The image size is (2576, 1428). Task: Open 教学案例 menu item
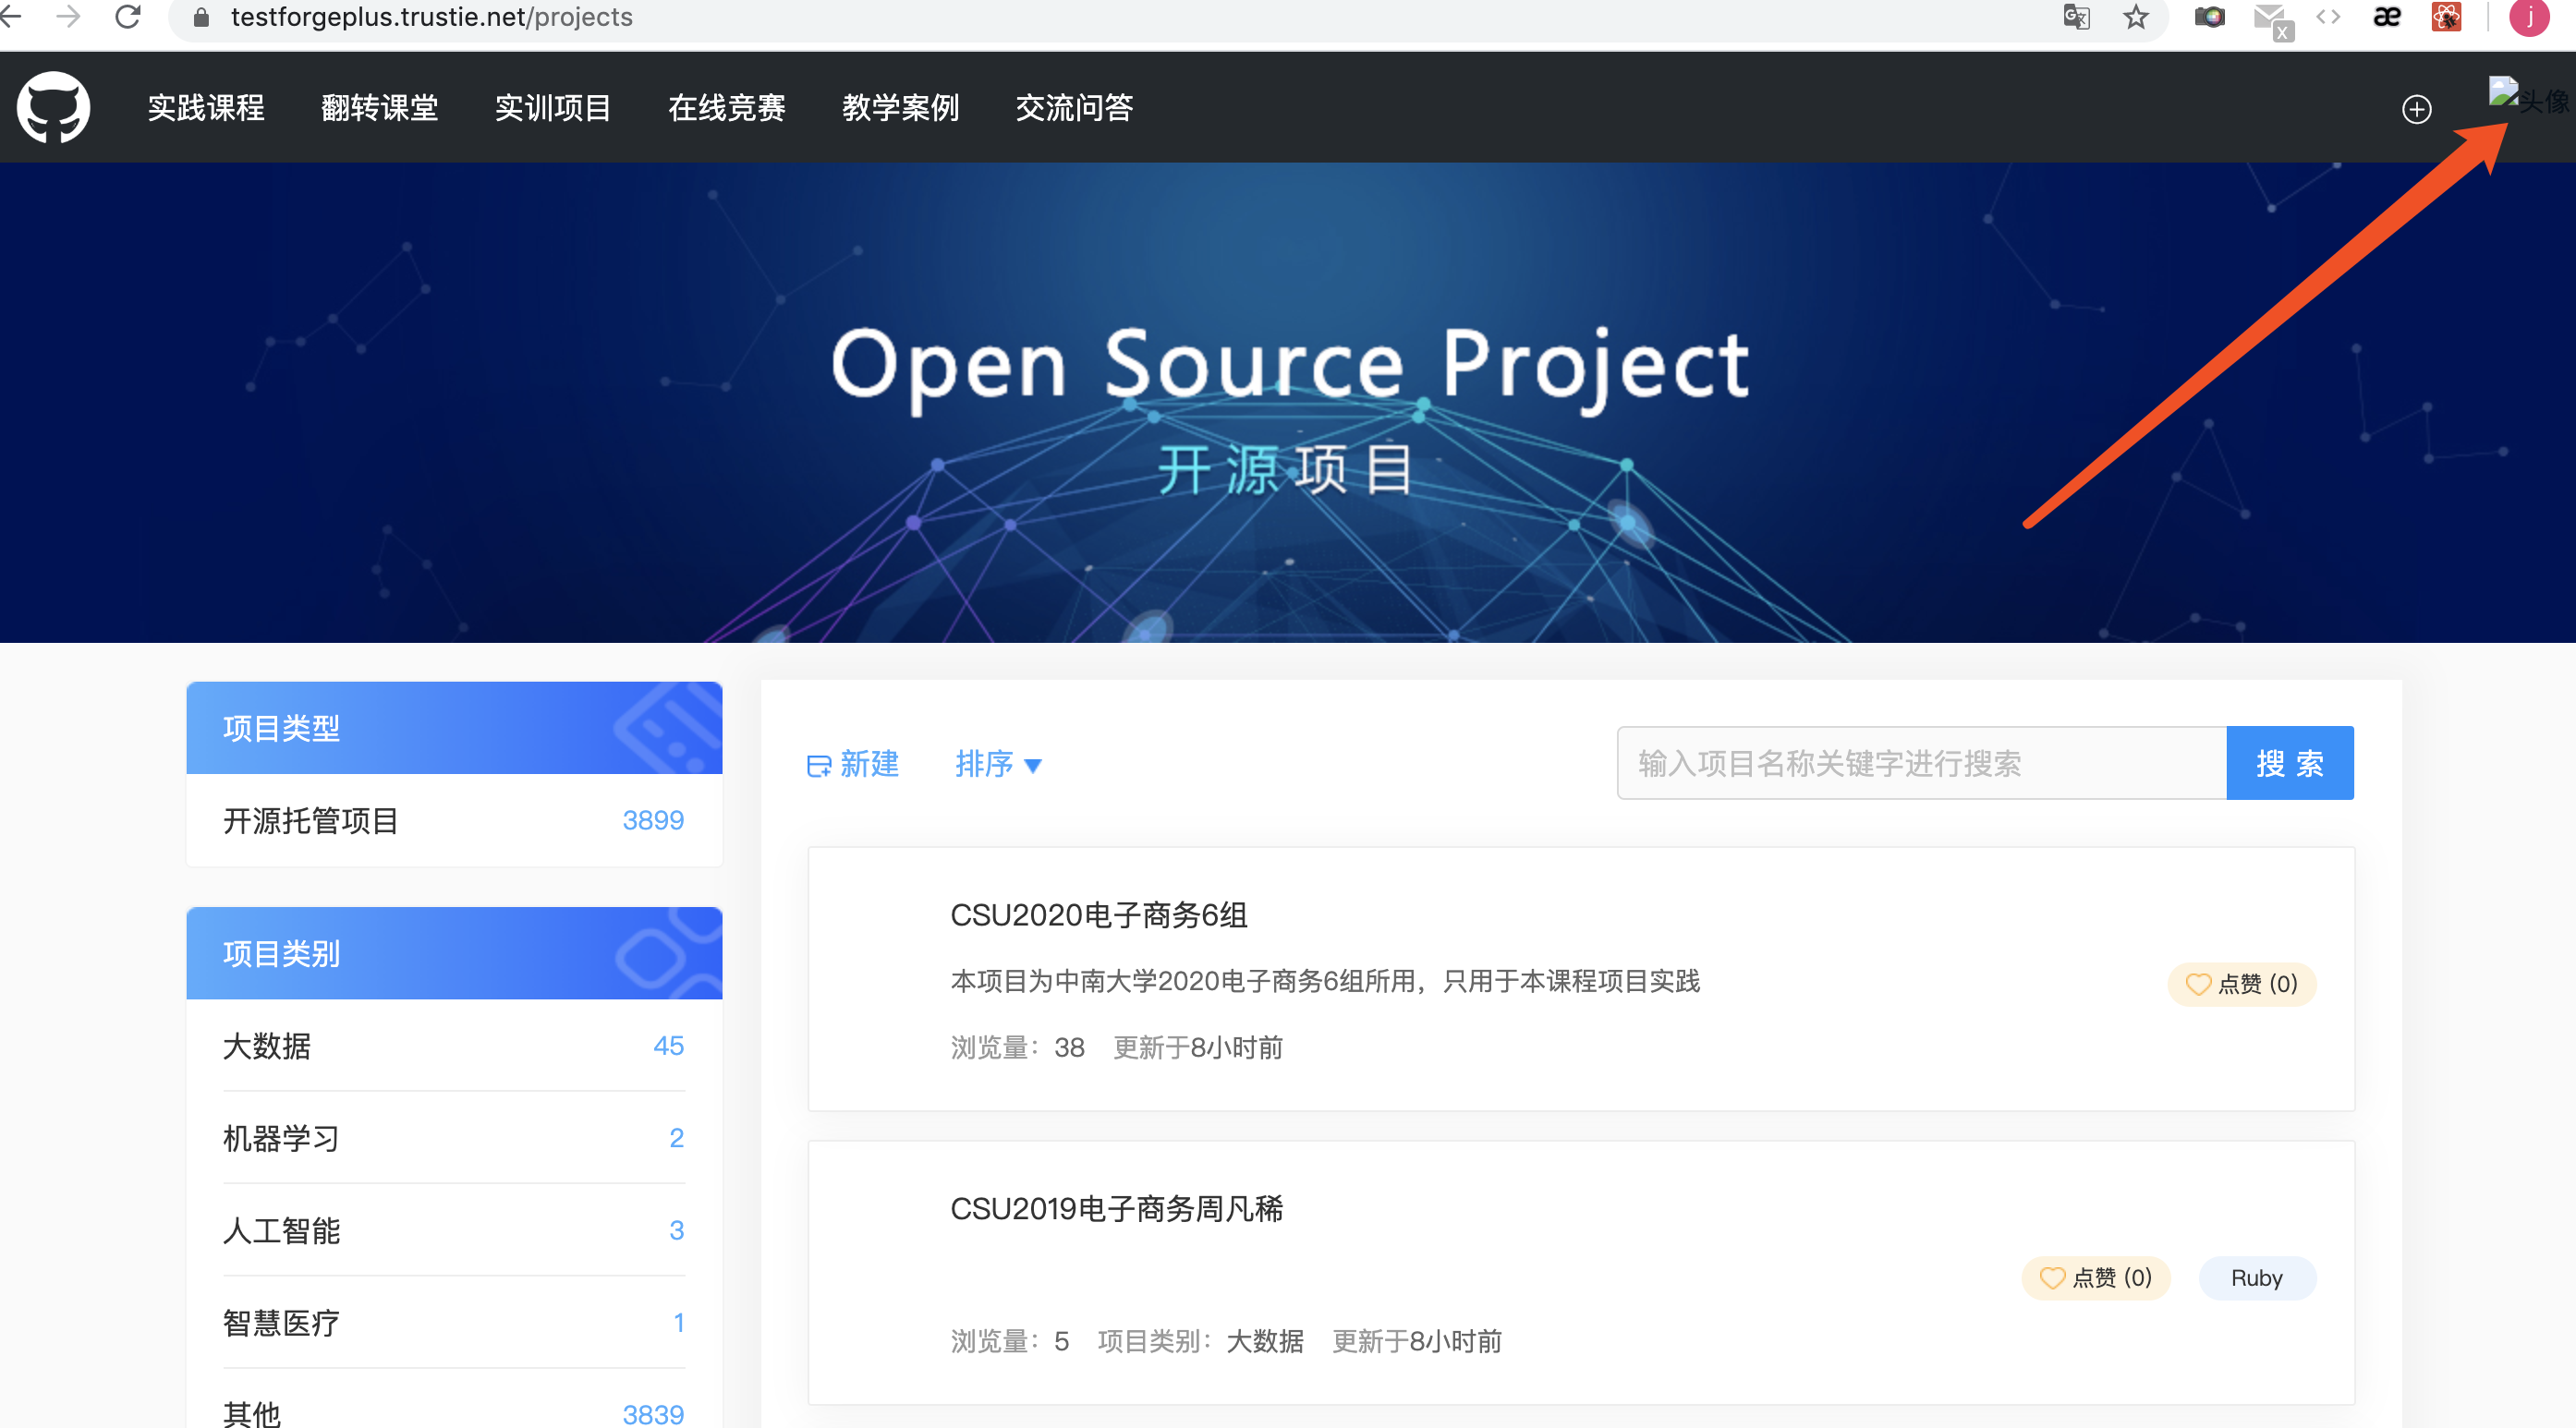(x=901, y=107)
